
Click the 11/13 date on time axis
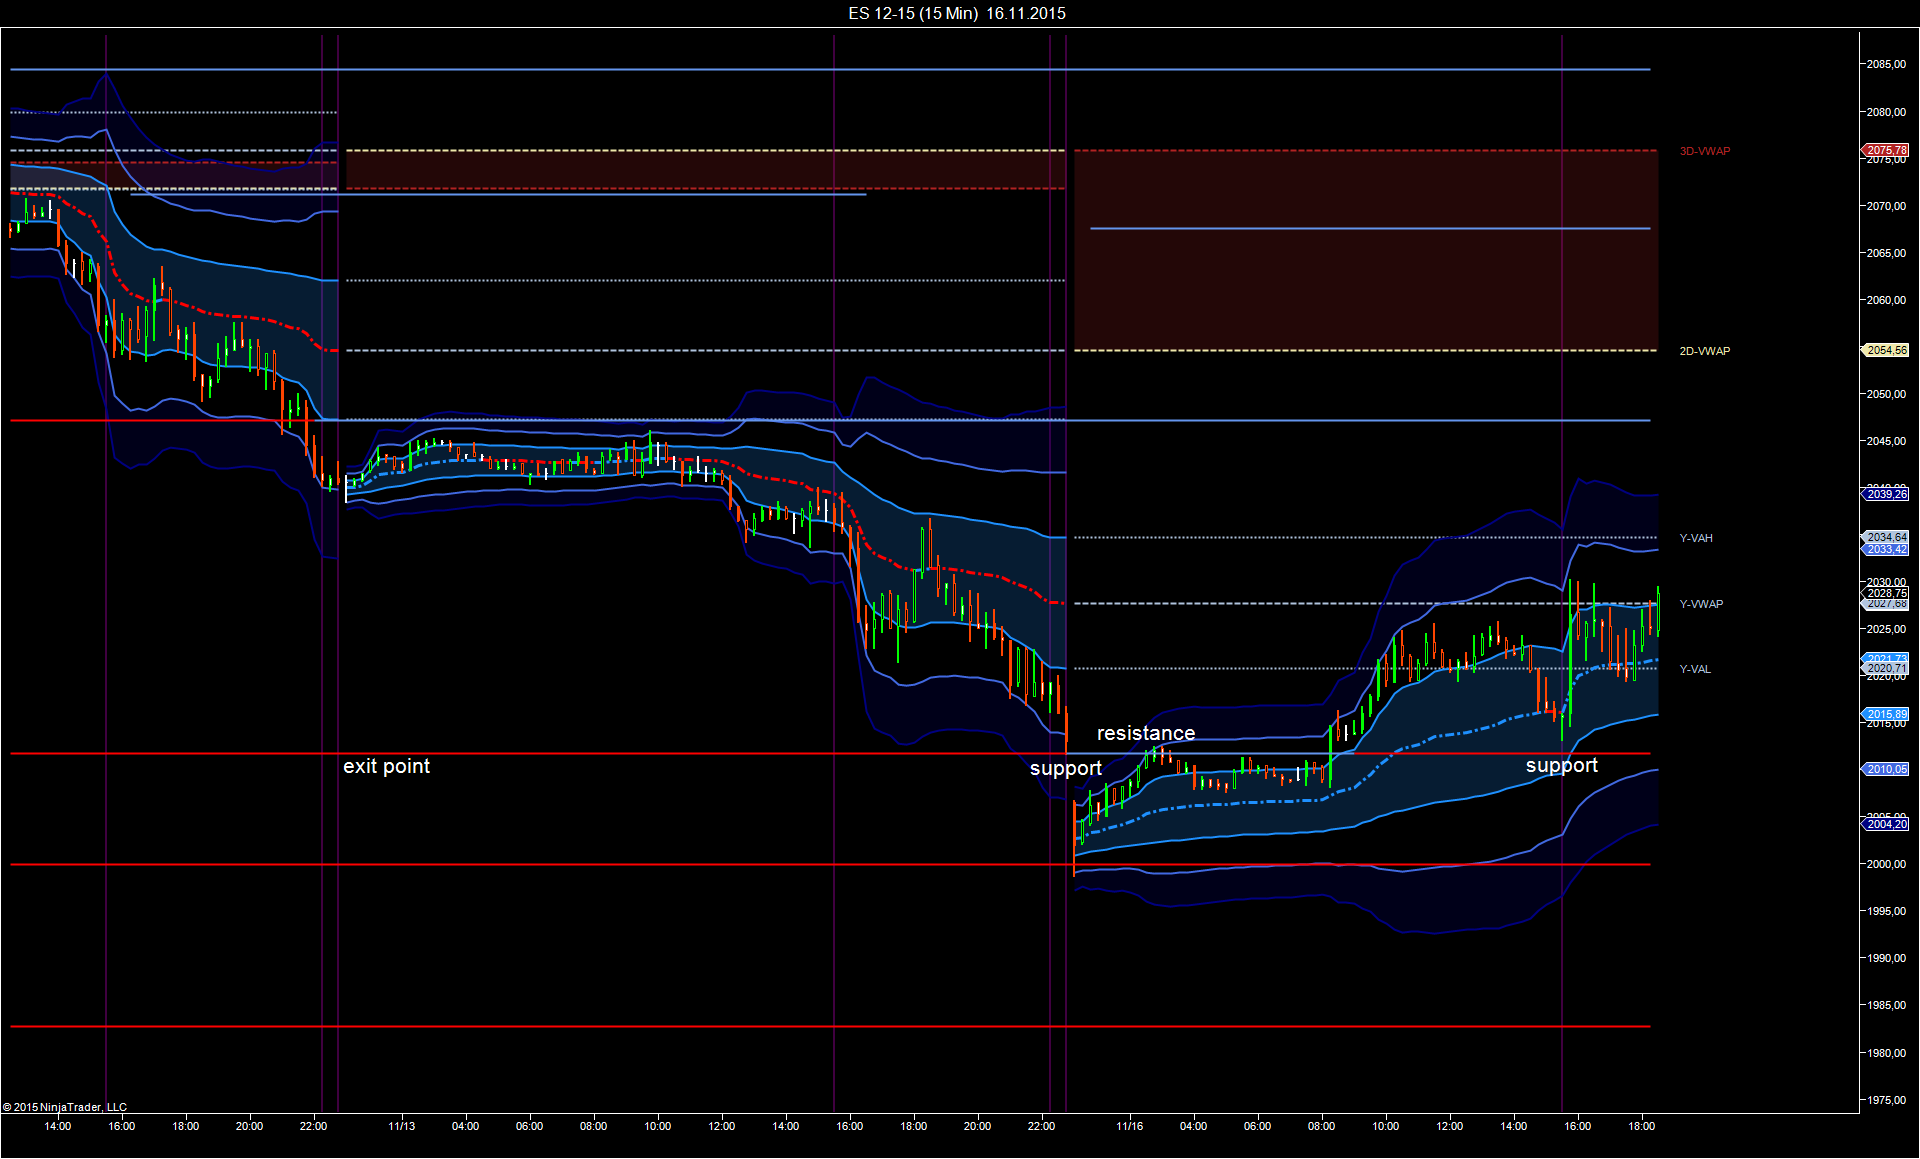(402, 1126)
